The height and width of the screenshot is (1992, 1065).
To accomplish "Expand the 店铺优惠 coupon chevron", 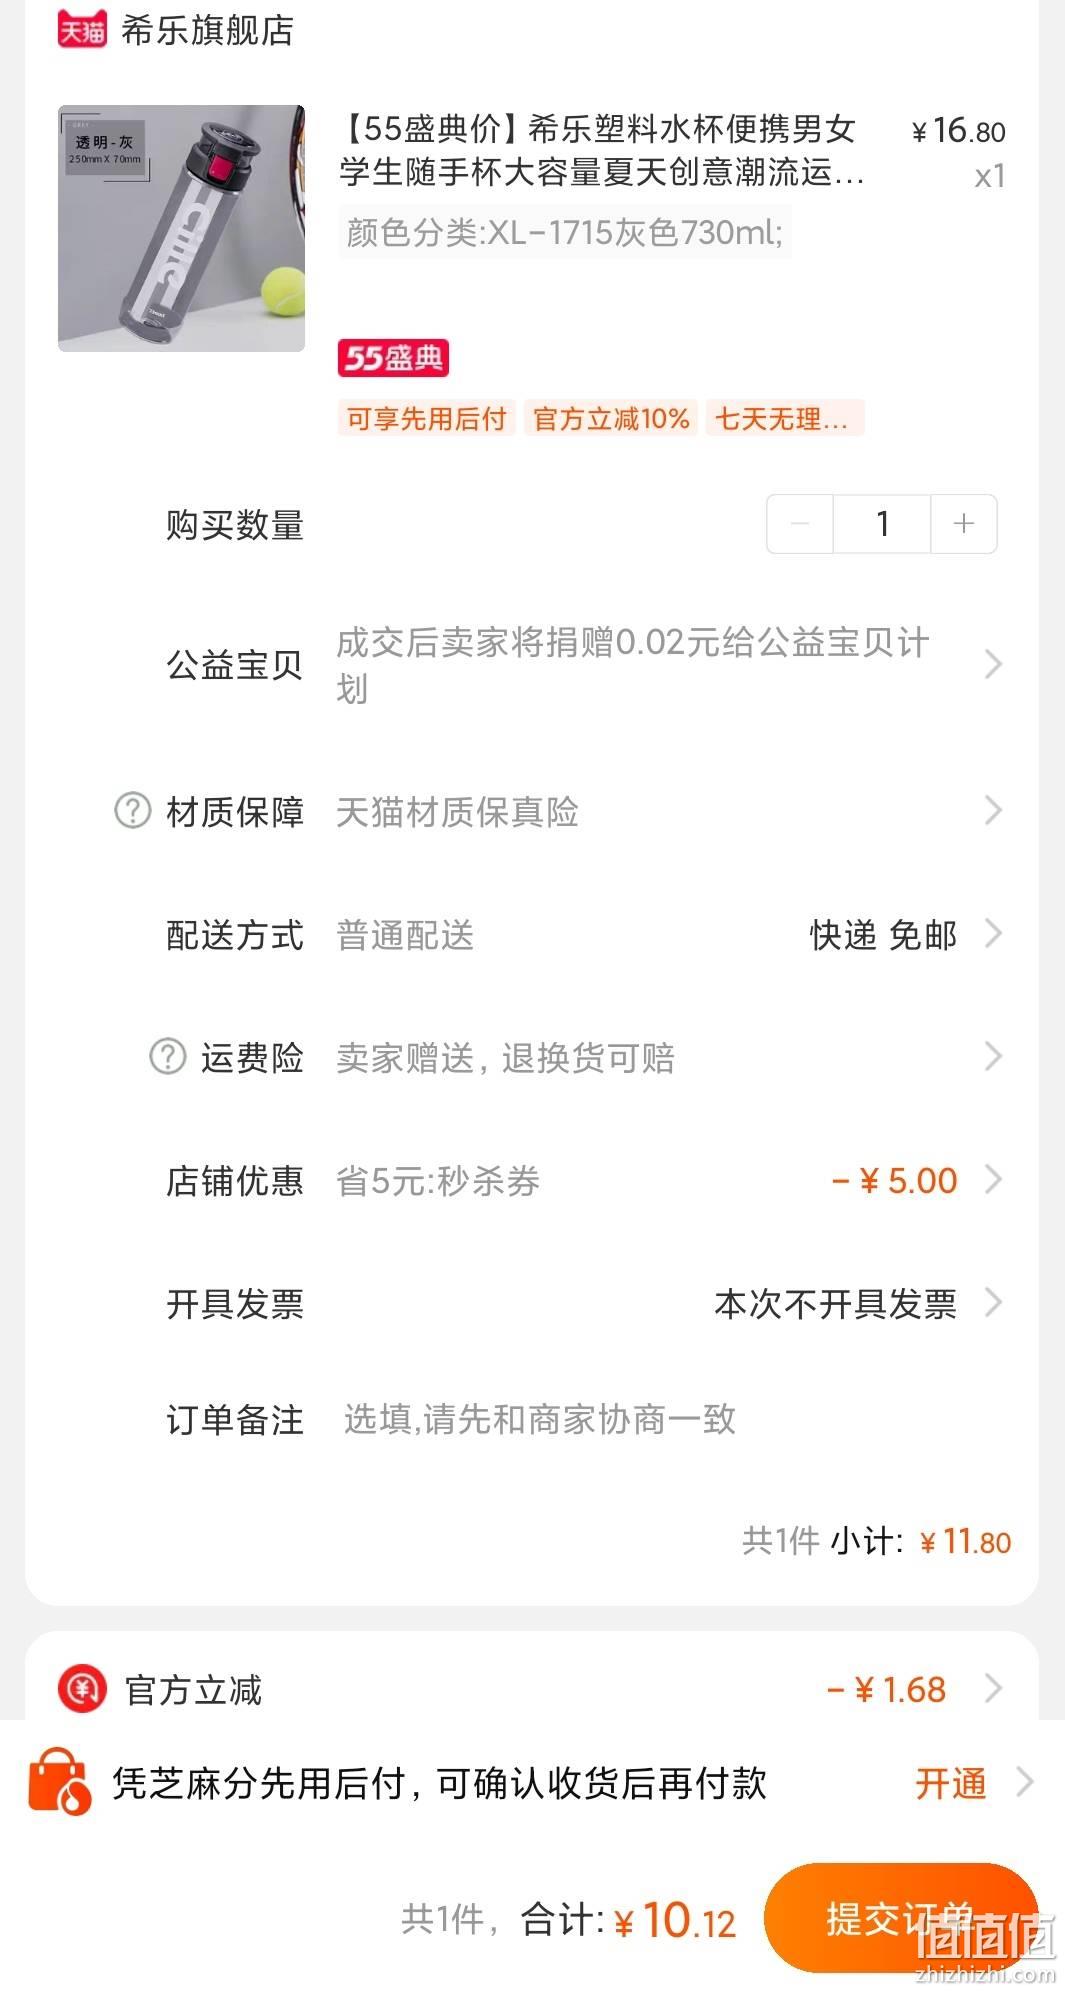I will point(993,1180).
